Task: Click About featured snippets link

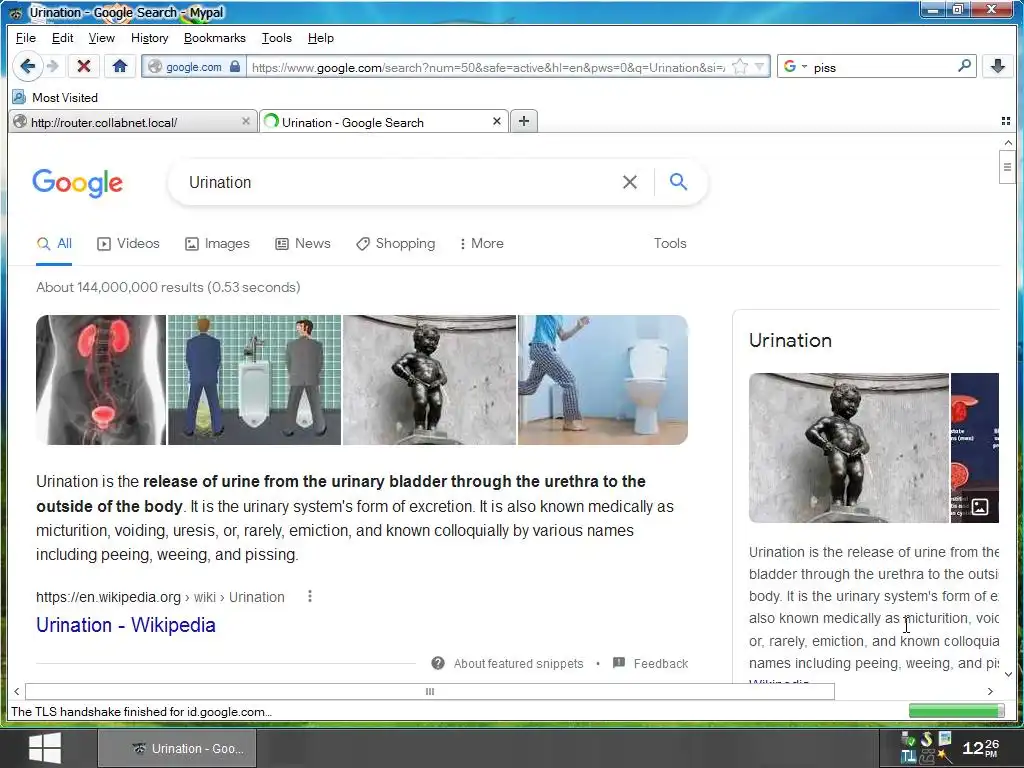Action: pyautogui.click(x=519, y=664)
